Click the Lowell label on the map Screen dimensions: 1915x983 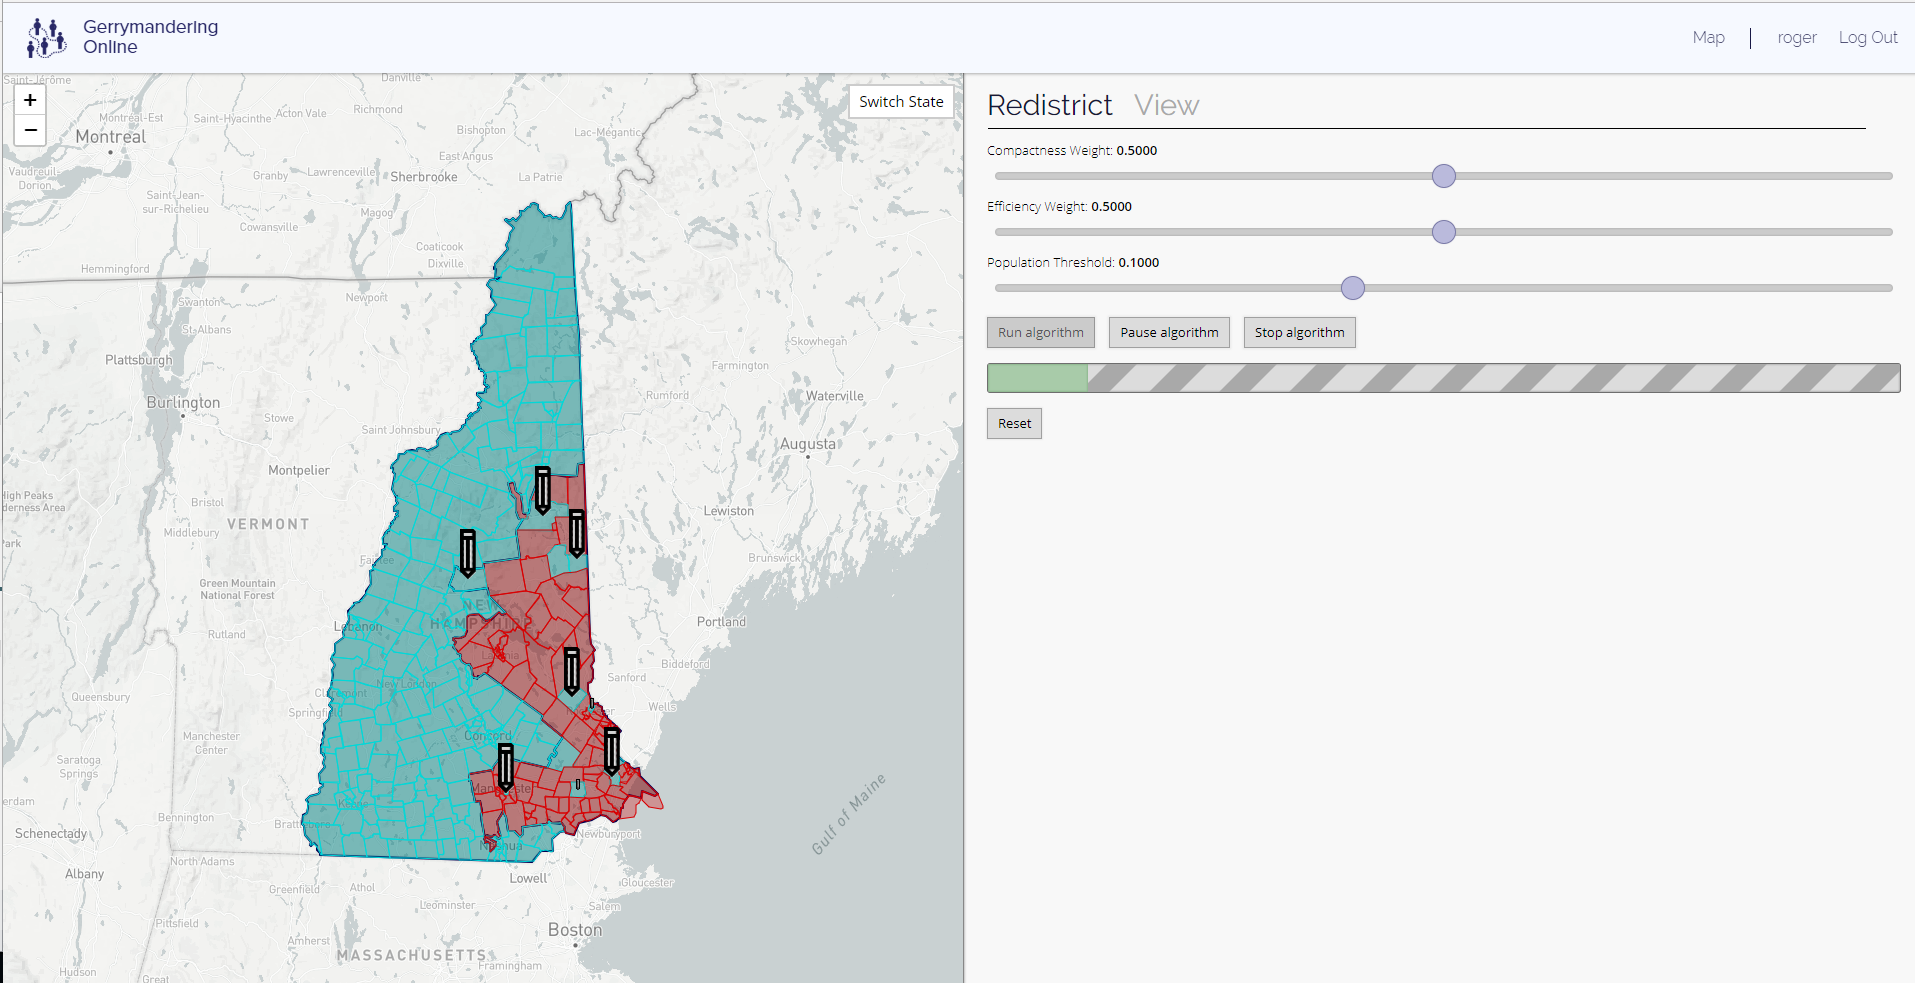pos(528,879)
